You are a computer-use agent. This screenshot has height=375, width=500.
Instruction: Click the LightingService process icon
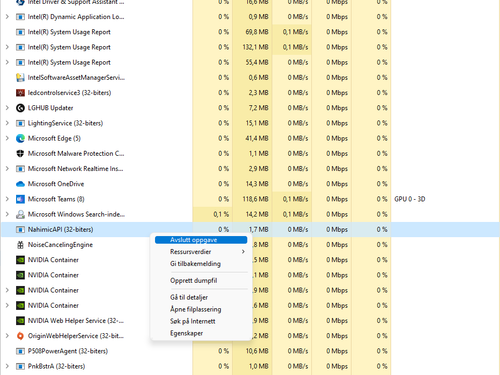pyautogui.click(x=20, y=123)
